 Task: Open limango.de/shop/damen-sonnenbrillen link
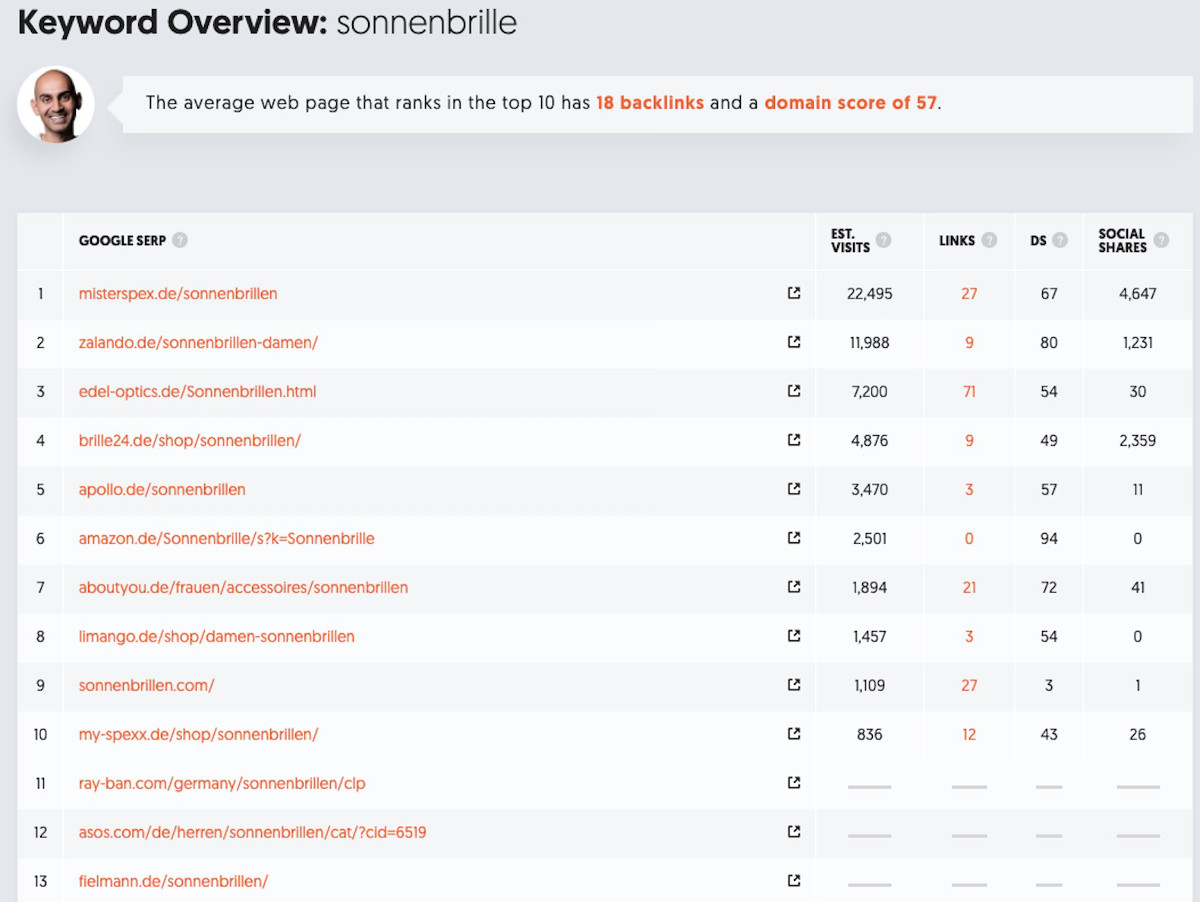point(217,637)
